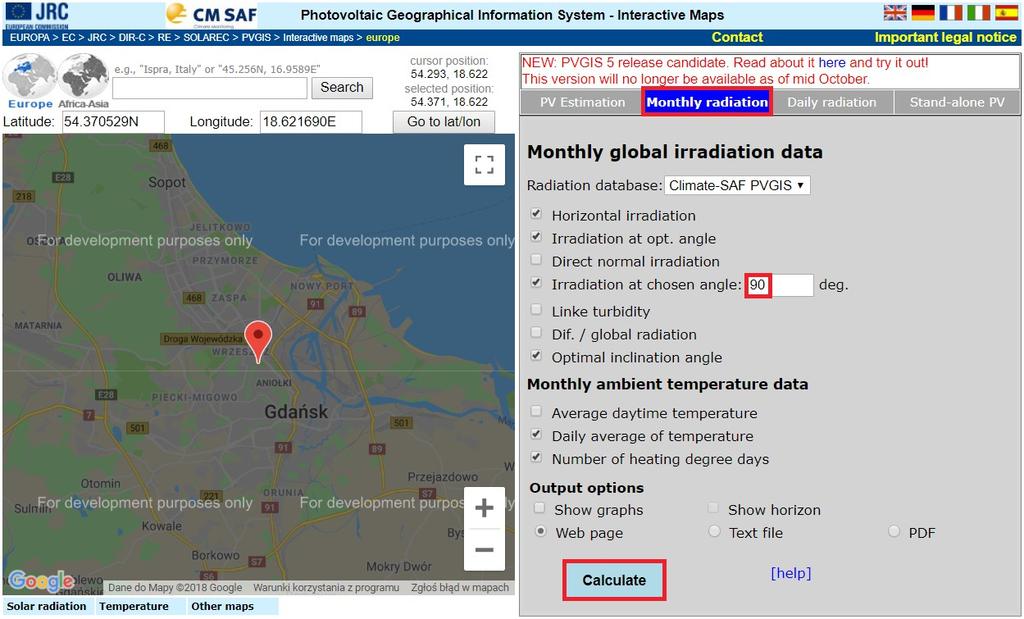Viewport: 1024px width, 619px height.
Task: Open Important legal notice link
Action: point(946,37)
